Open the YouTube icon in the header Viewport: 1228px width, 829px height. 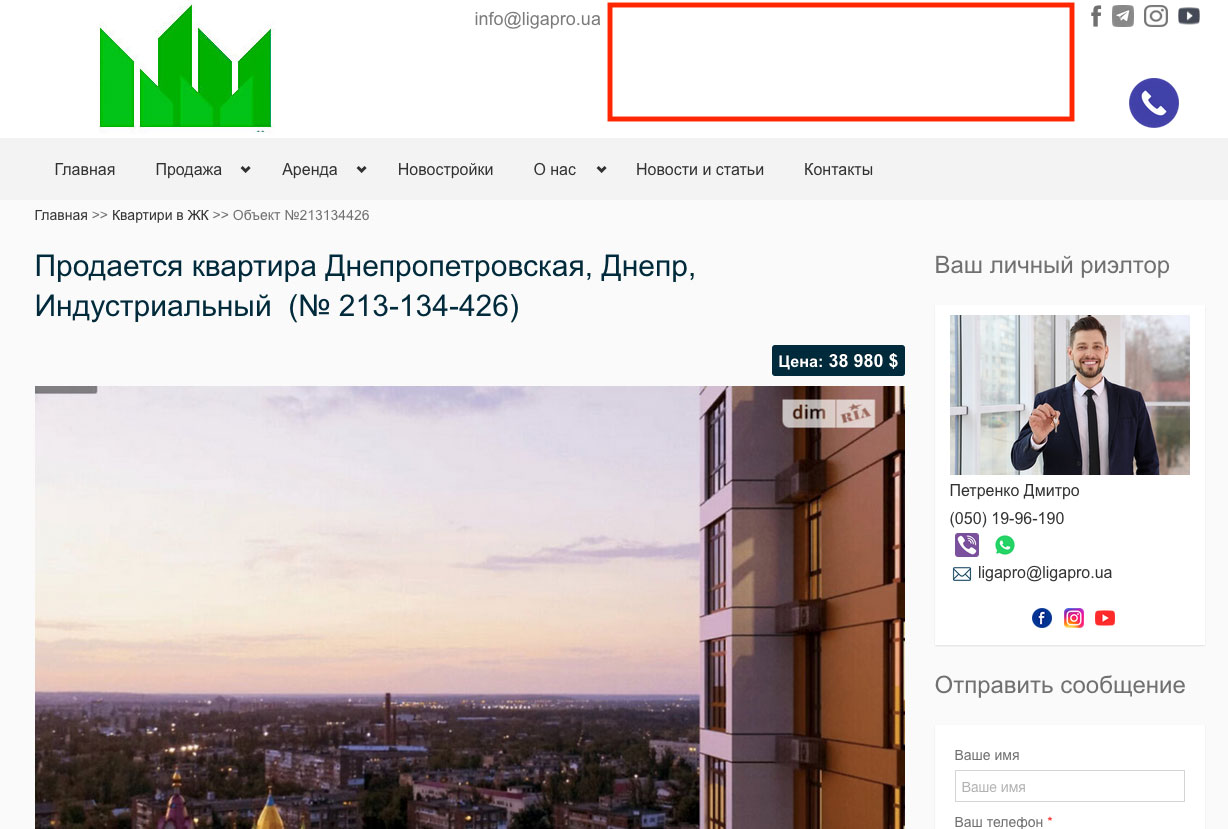[x=1189, y=16]
